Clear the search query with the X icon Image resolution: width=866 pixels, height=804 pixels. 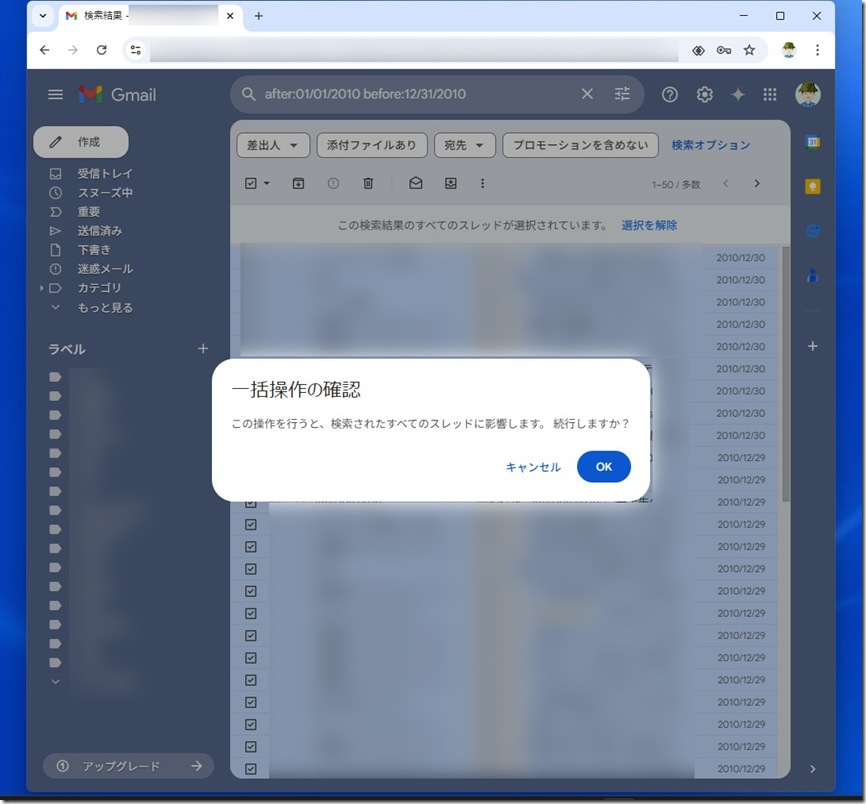[x=587, y=94]
